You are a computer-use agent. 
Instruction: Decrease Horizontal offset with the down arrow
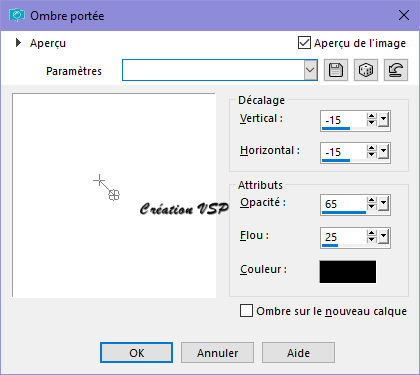coord(371,155)
